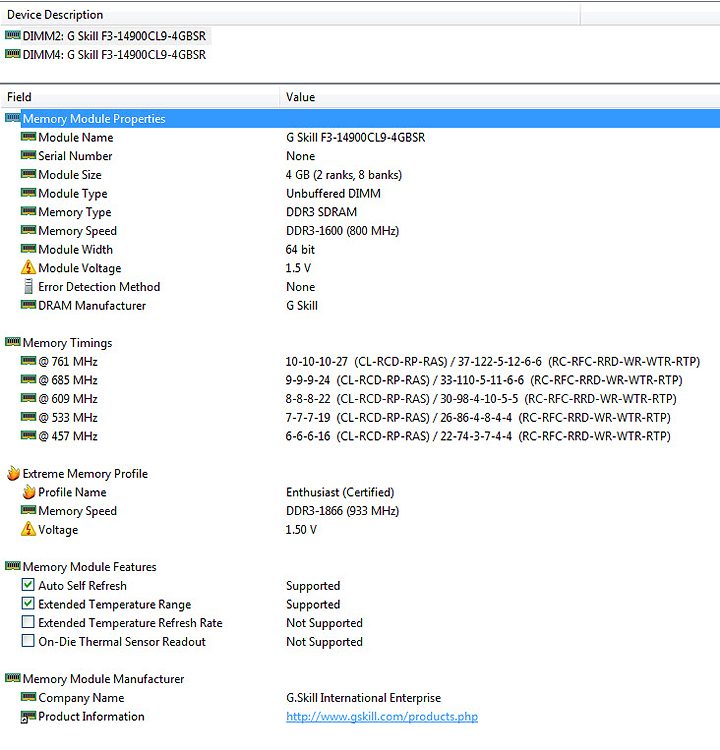The width and height of the screenshot is (720, 750).
Task: Click the Extreme Memory Profile flame icon
Action: click(x=13, y=473)
